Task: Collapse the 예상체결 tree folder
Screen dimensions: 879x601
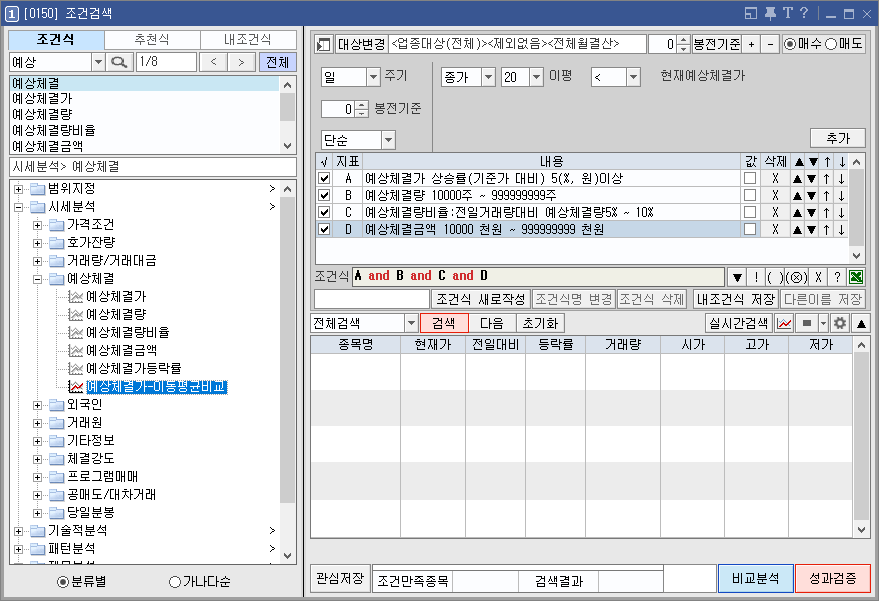Action: [38, 279]
